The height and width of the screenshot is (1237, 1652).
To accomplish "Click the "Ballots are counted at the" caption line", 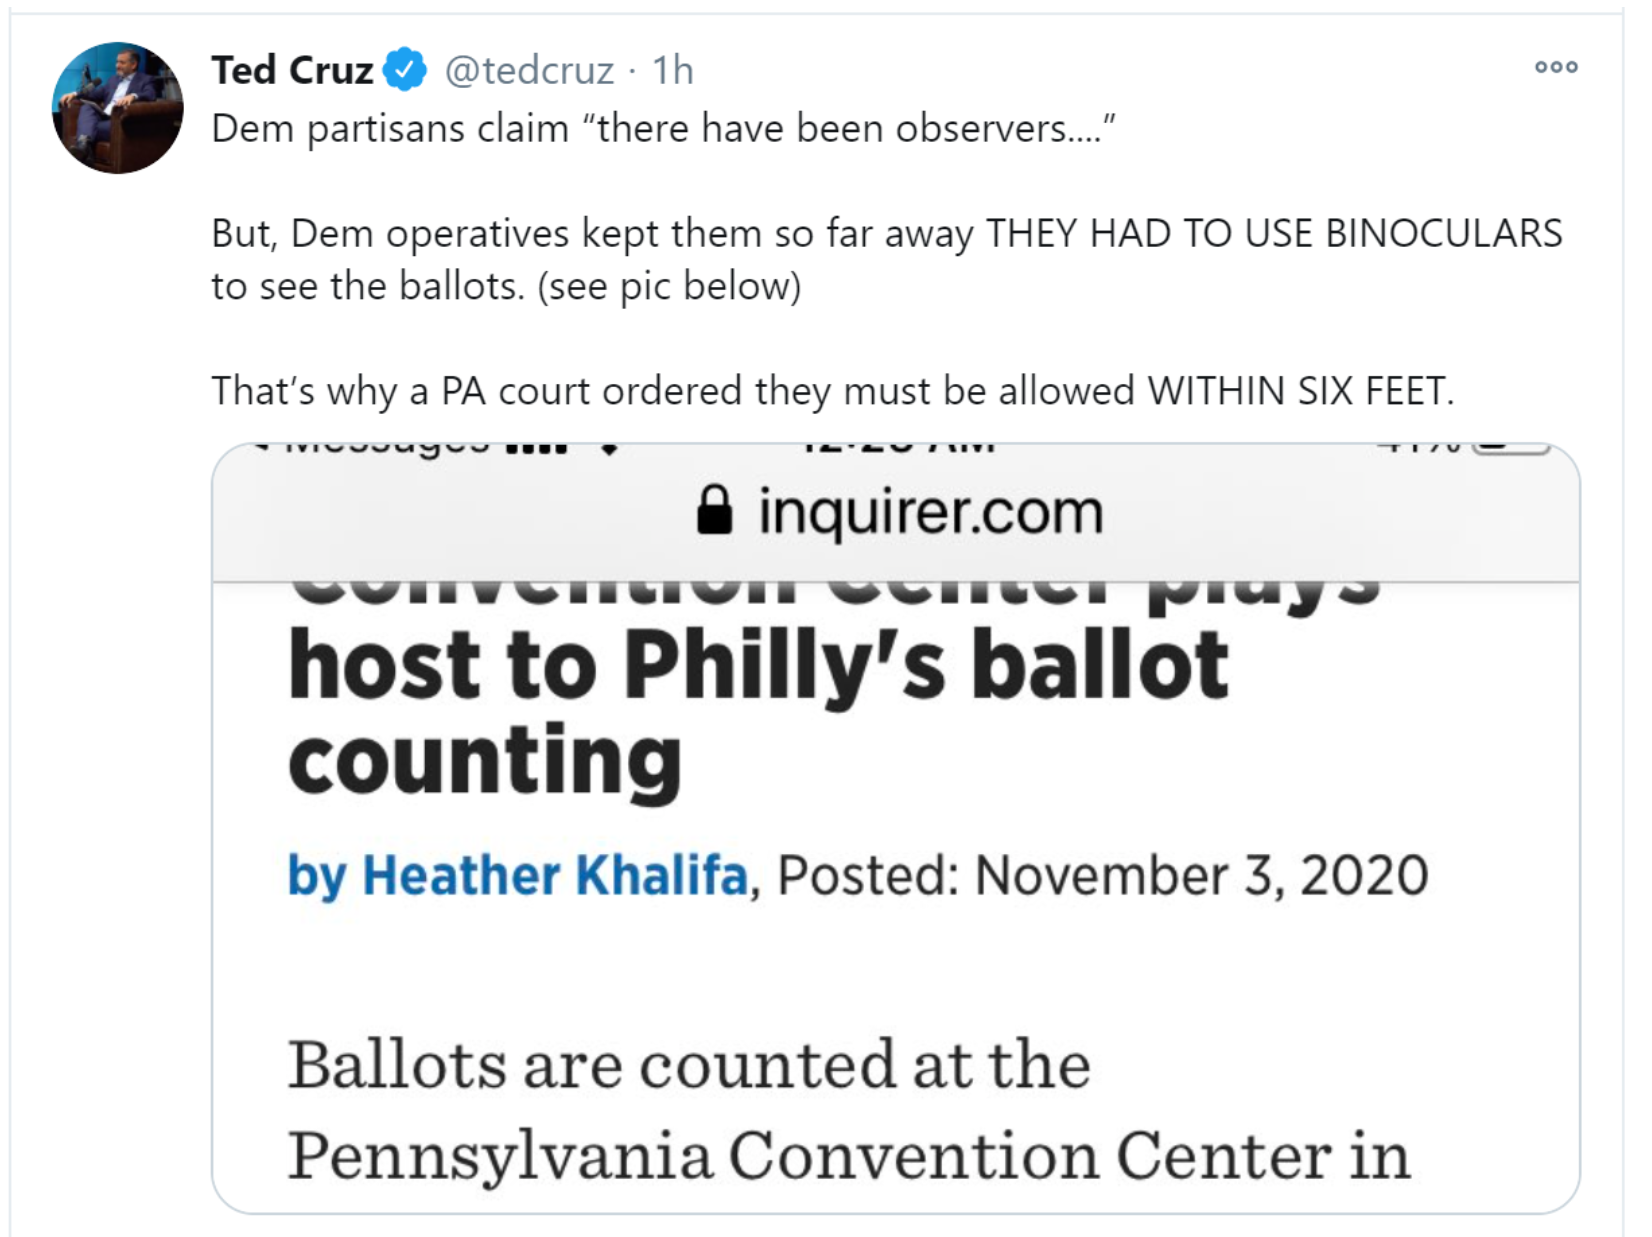I will [x=689, y=1064].
